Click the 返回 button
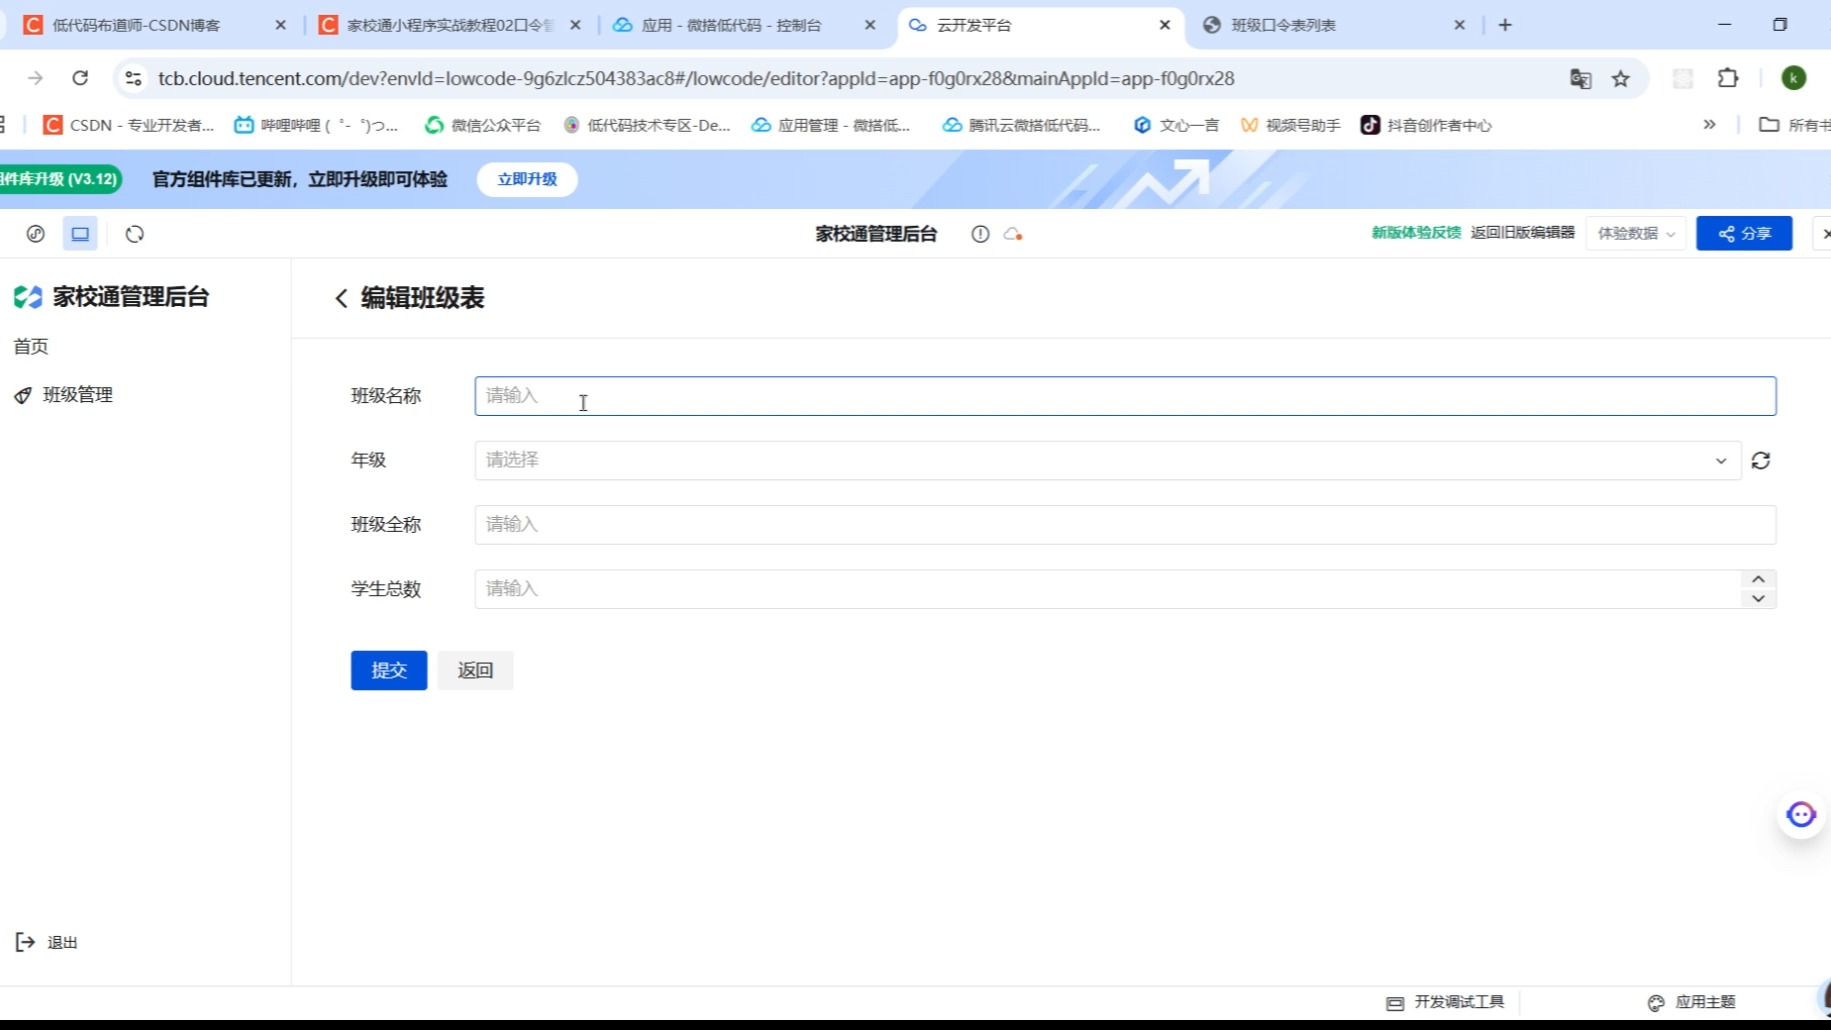 click(x=475, y=670)
